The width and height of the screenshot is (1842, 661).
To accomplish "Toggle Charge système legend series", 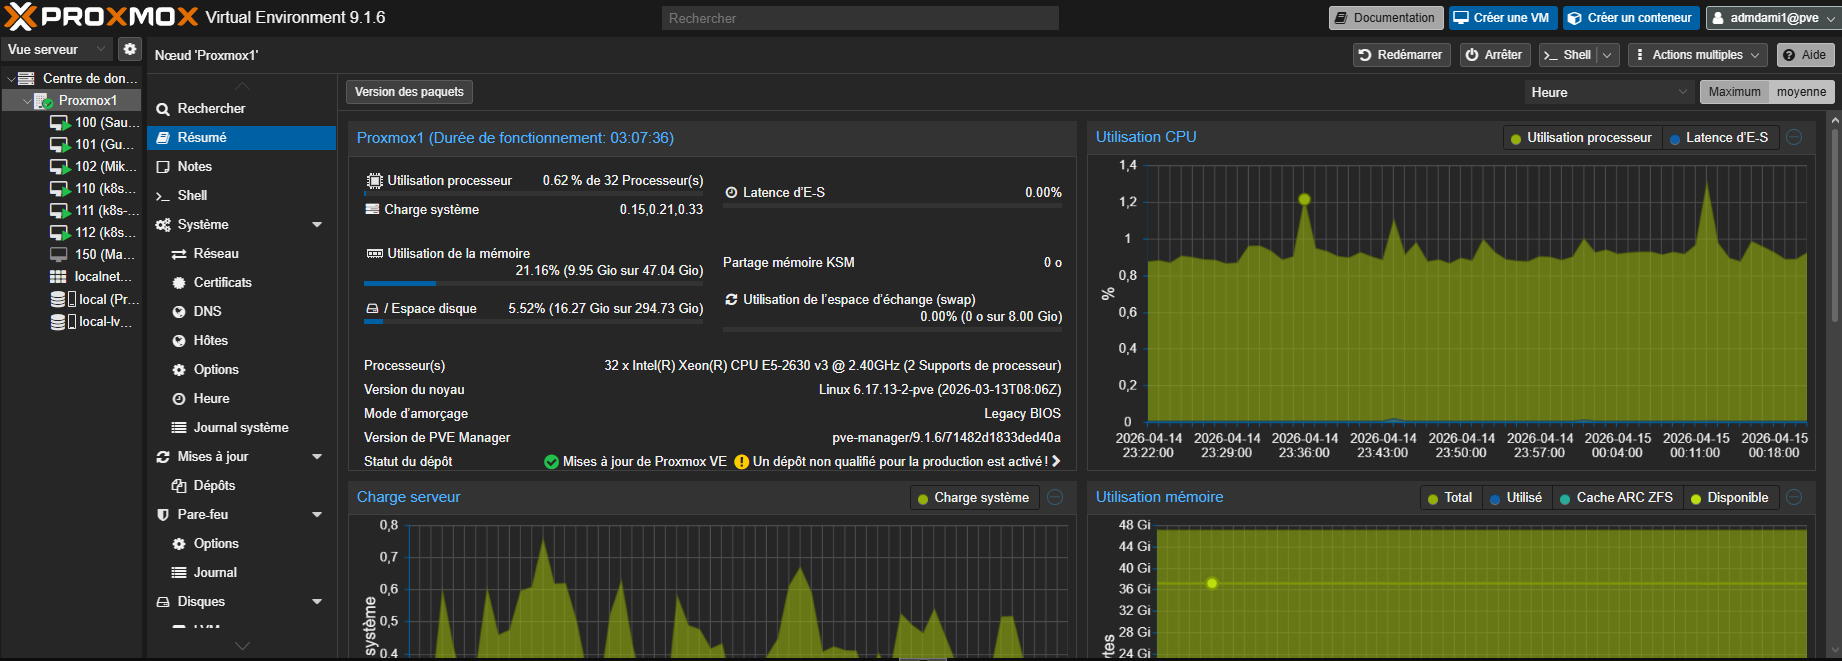I will click(x=973, y=498).
